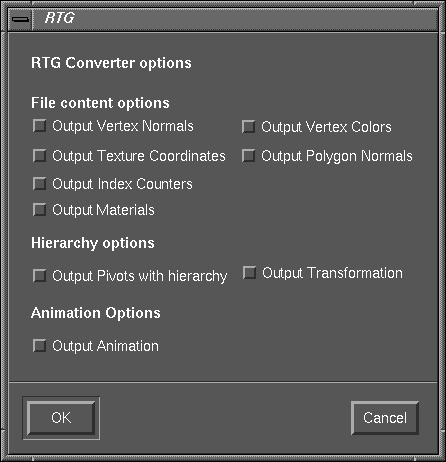Enable Output Index Counters option
Viewport: 446px width, 462px height.
(x=40, y=184)
